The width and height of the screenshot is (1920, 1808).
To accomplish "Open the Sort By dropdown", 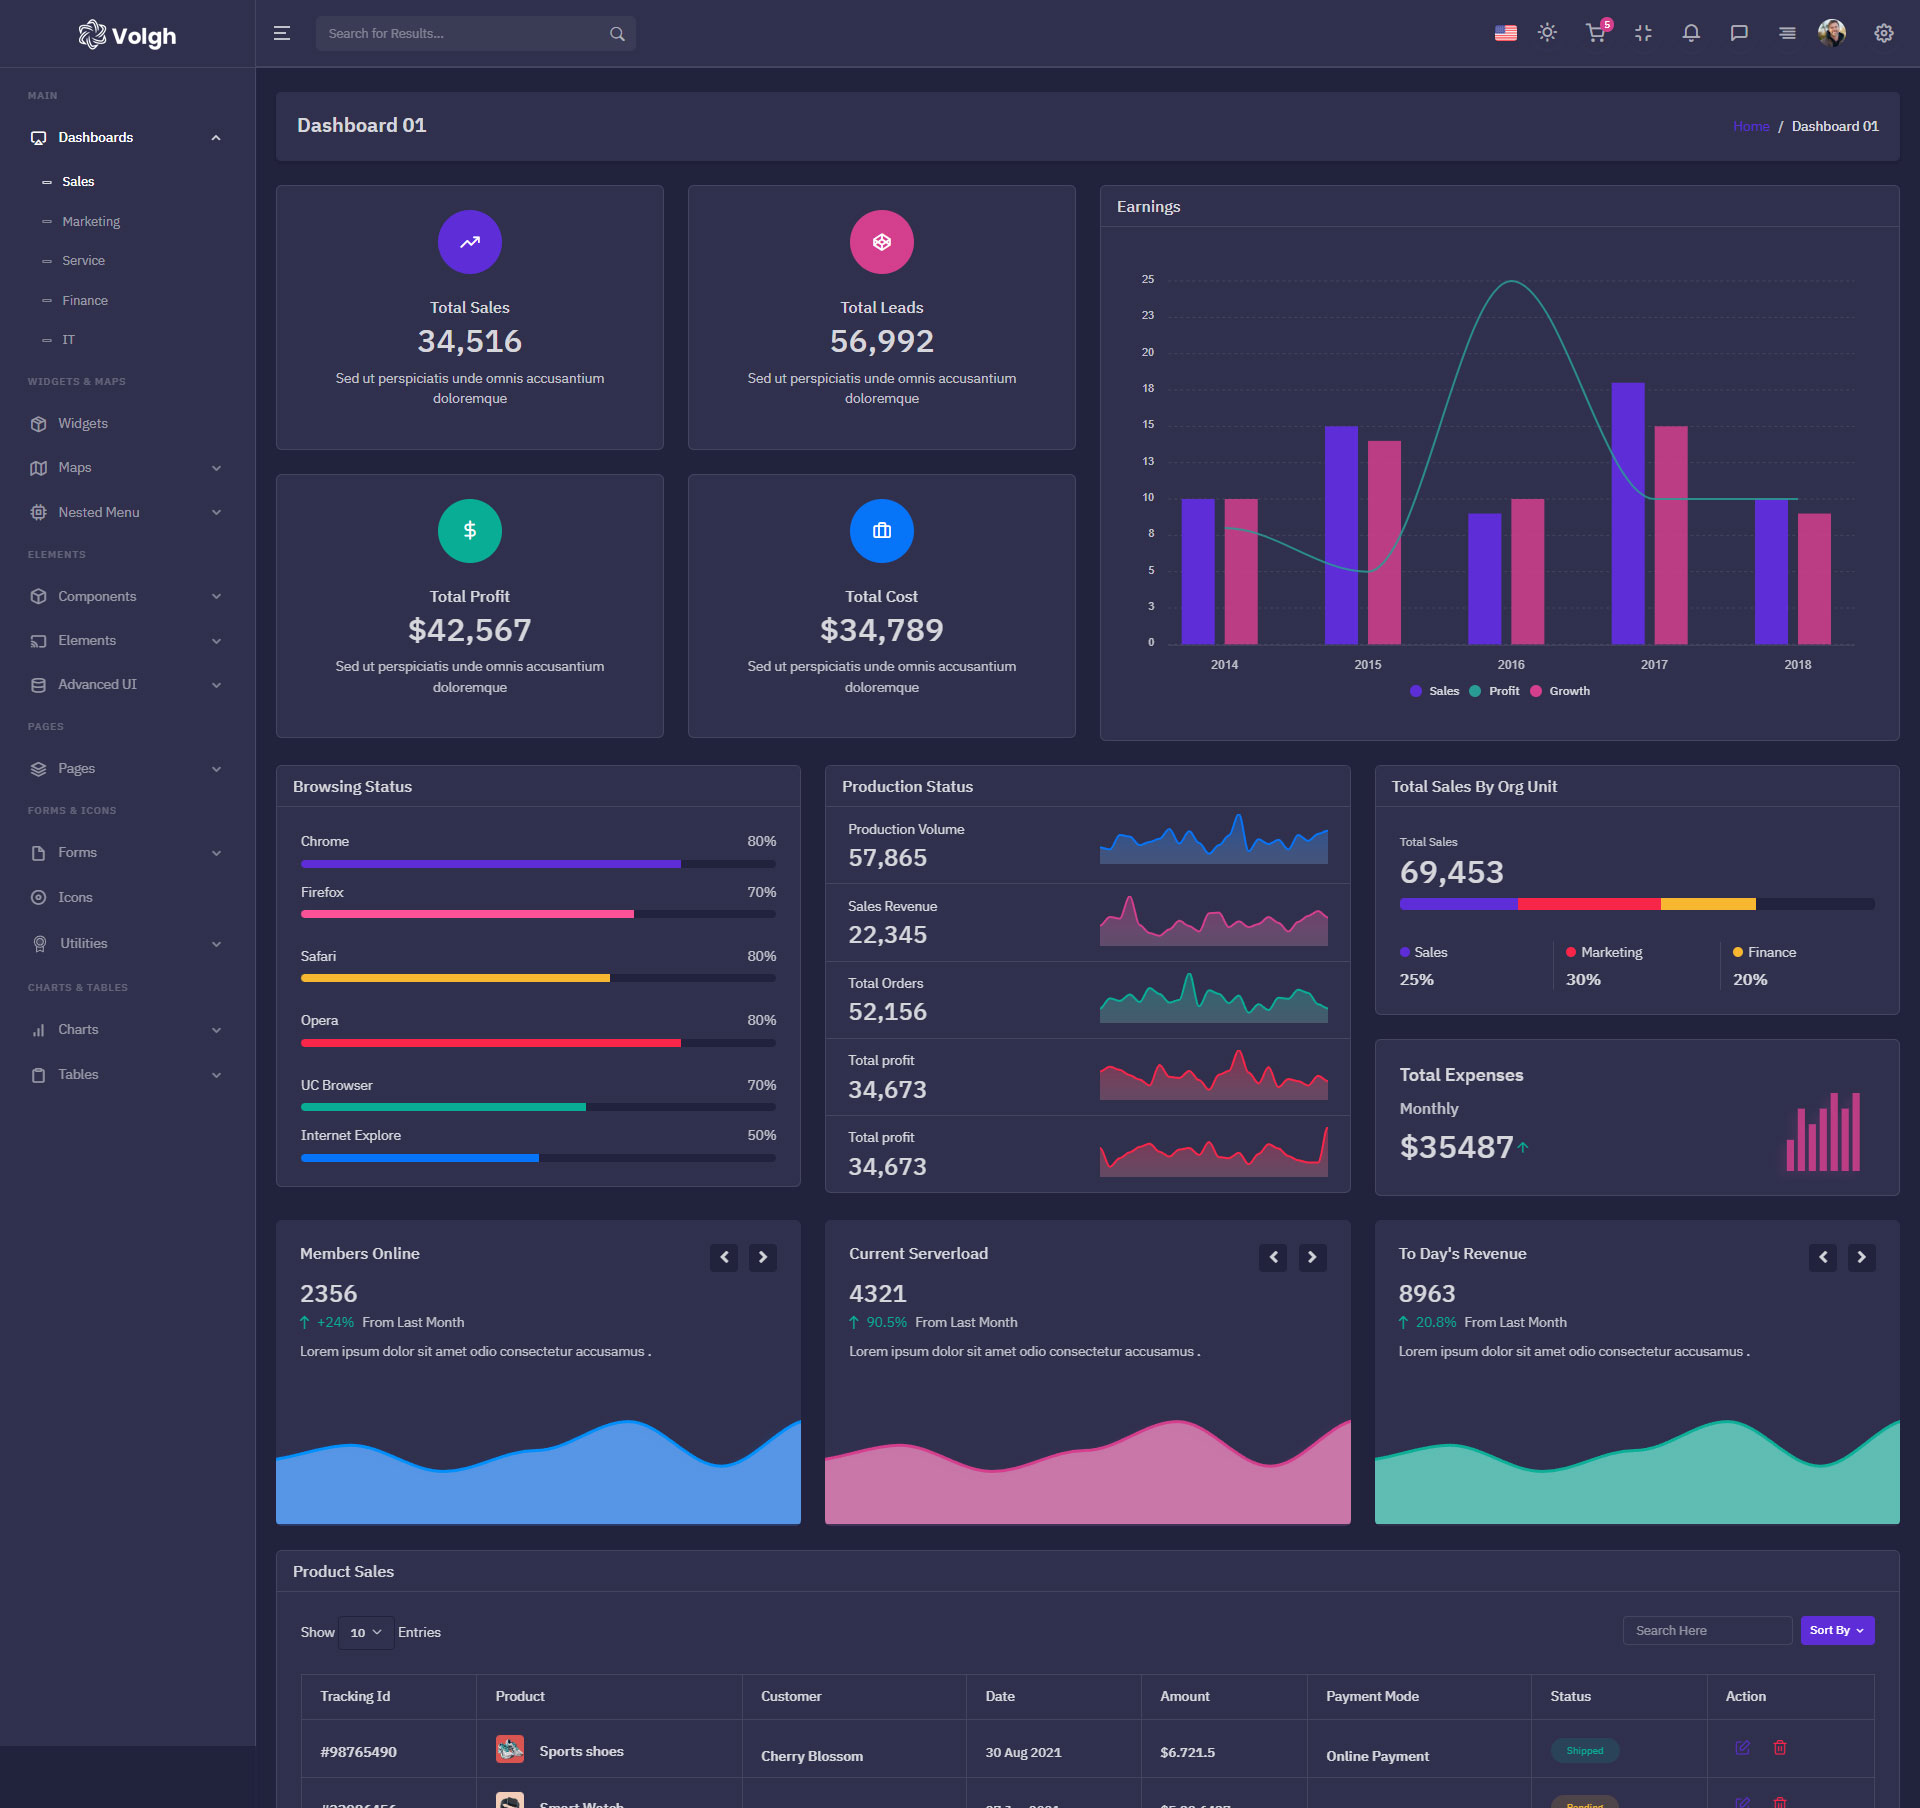I will (1836, 1630).
